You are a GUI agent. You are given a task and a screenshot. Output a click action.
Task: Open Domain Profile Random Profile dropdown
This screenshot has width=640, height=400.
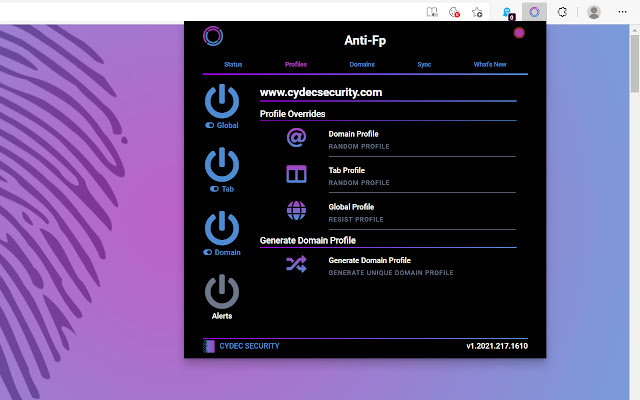coord(422,140)
